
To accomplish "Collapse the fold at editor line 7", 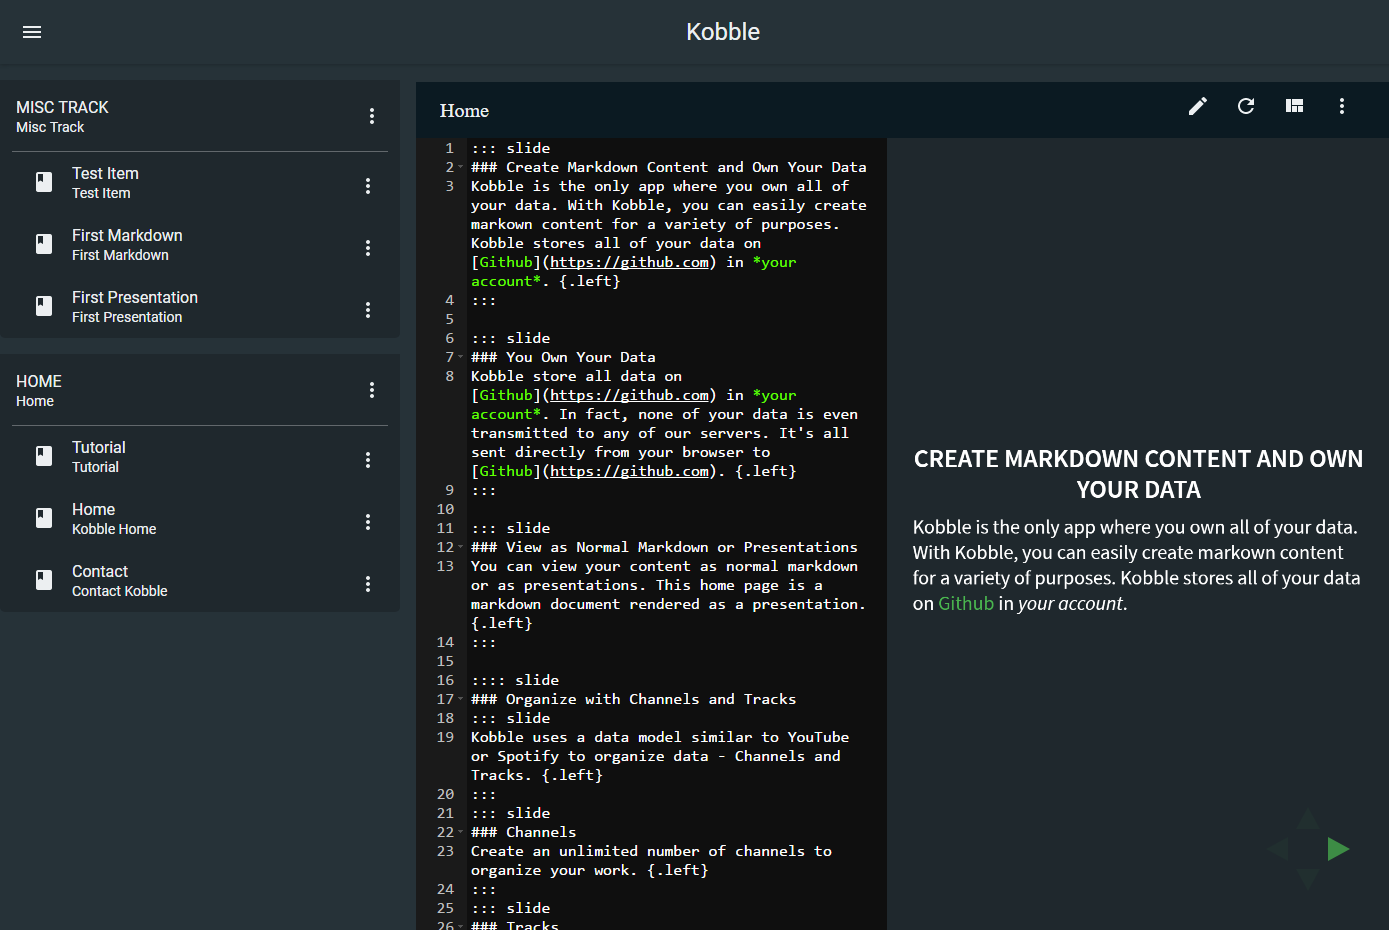I will click(461, 357).
